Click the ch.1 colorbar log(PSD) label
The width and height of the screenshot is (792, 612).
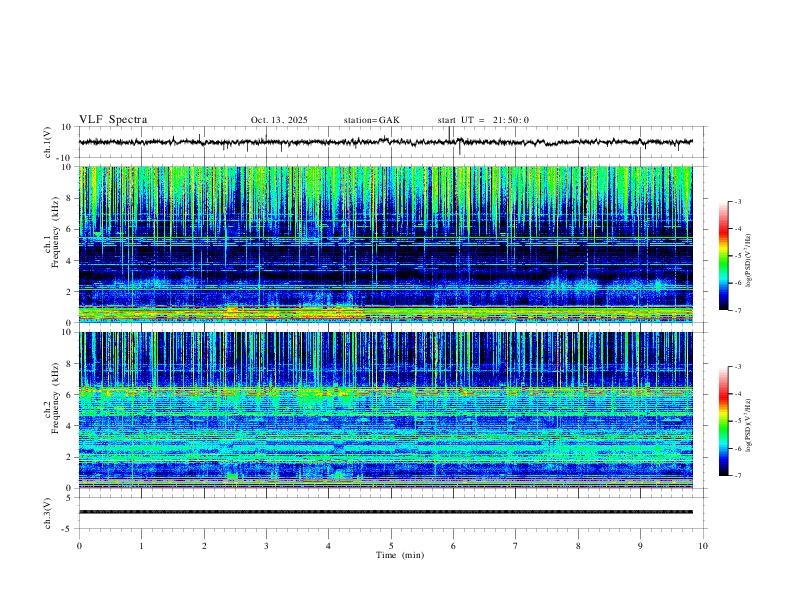coord(749,261)
